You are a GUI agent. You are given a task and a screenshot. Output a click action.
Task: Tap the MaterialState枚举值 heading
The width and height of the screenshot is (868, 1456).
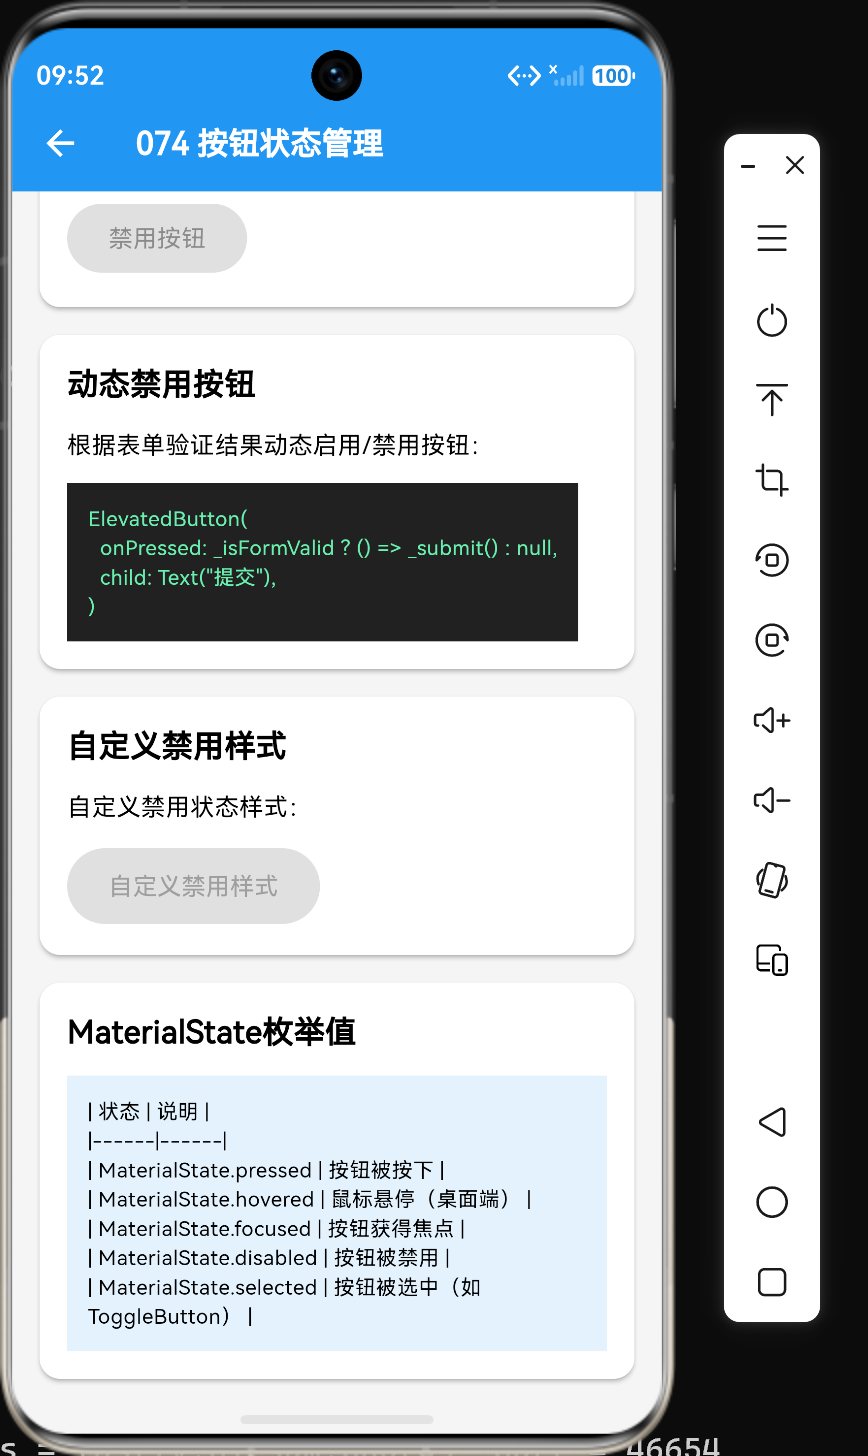pyautogui.click(x=212, y=1032)
